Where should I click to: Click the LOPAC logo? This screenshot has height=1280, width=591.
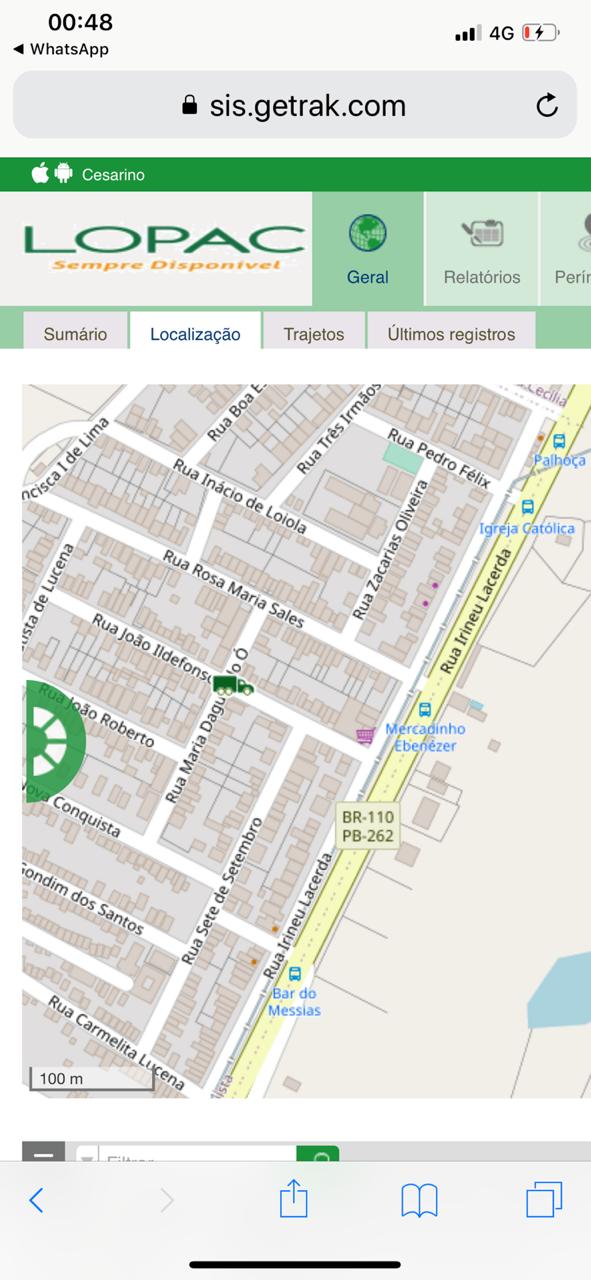click(165, 247)
